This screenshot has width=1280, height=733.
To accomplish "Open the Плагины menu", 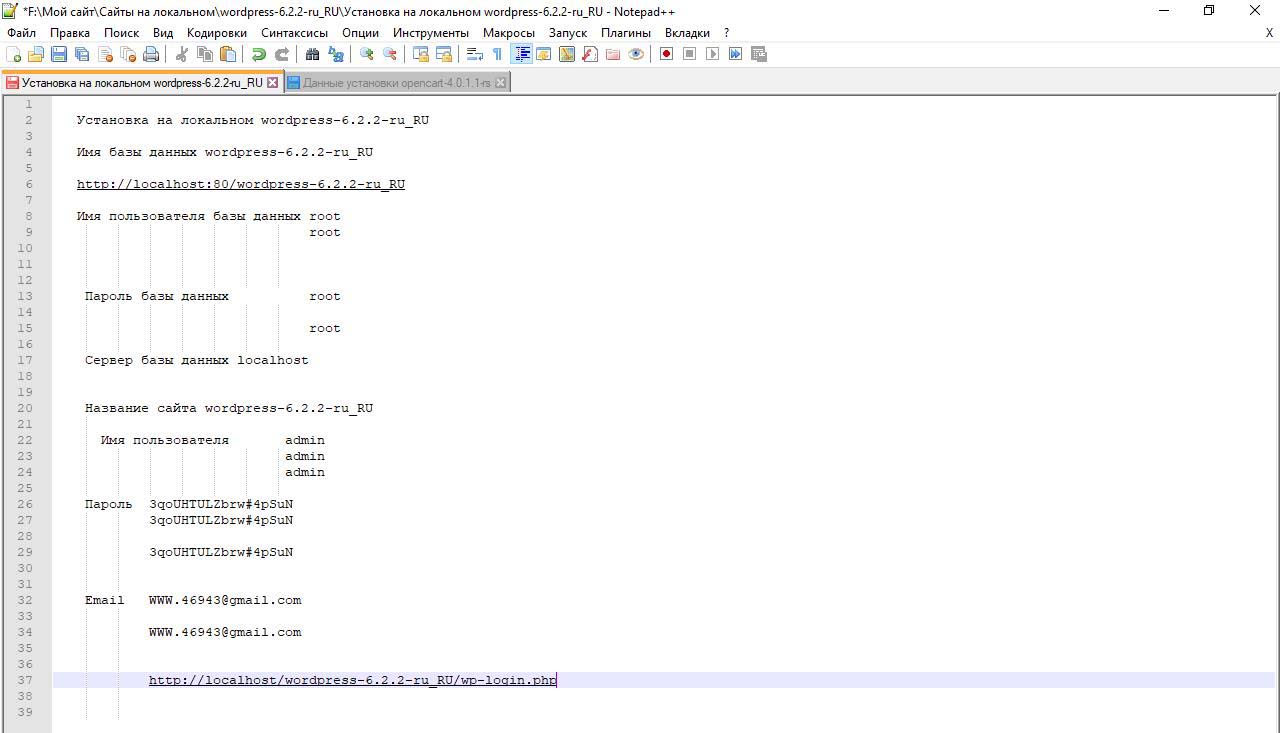I will [626, 32].
